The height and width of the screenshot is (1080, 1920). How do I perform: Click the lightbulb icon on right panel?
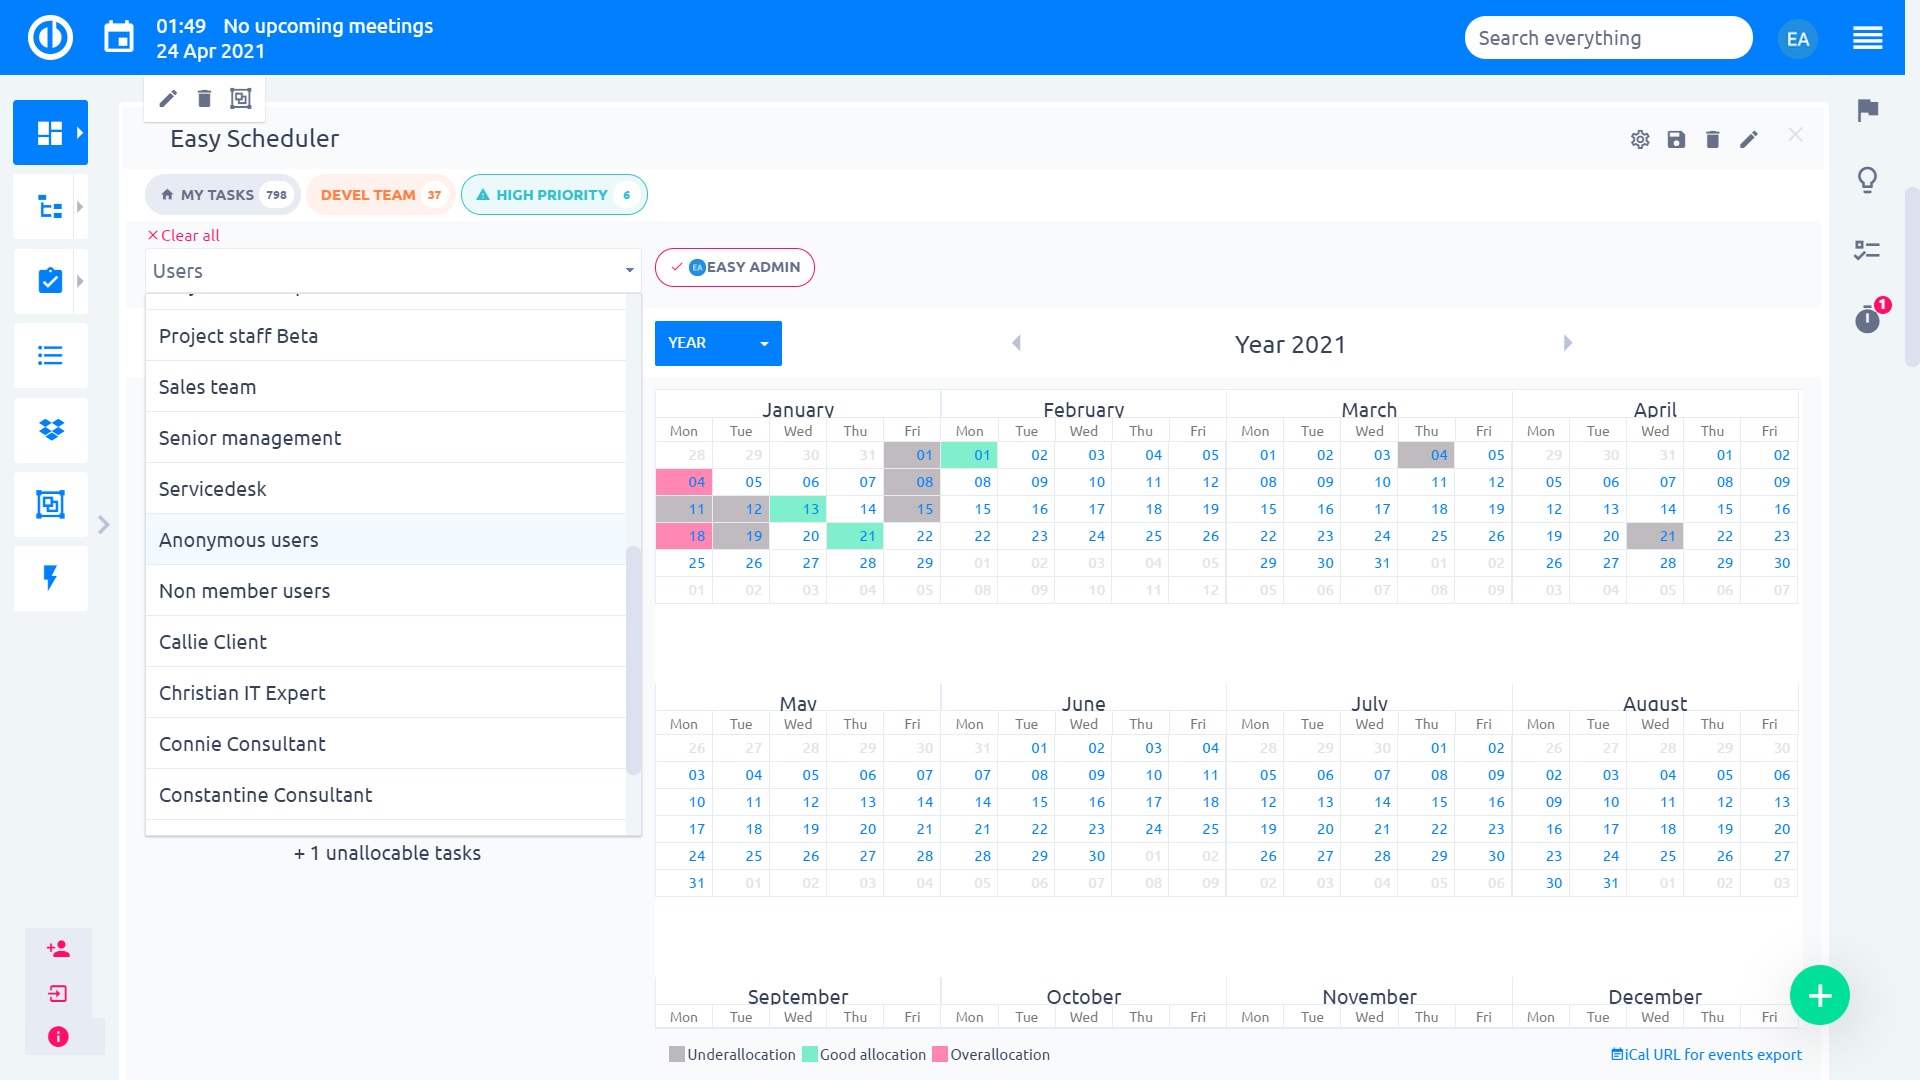point(1867,180)
